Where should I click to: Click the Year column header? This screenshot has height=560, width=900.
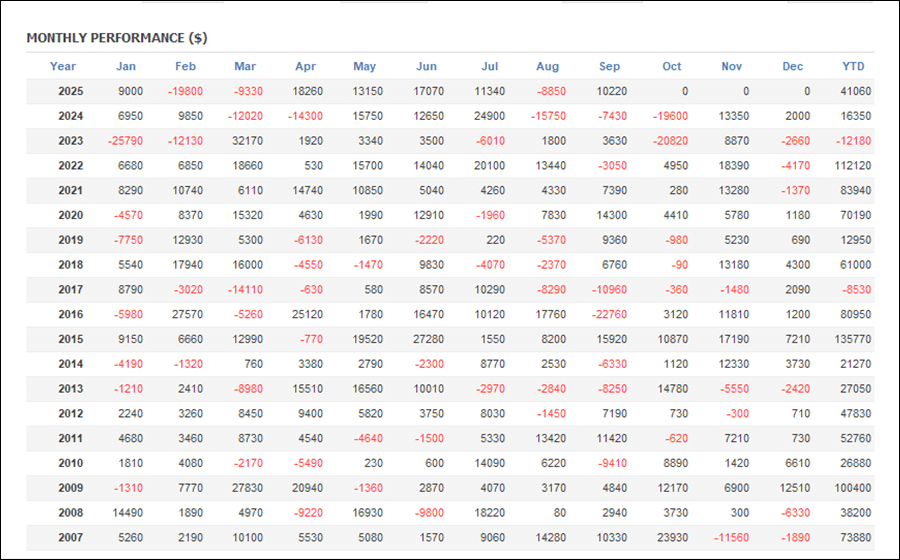63,67
